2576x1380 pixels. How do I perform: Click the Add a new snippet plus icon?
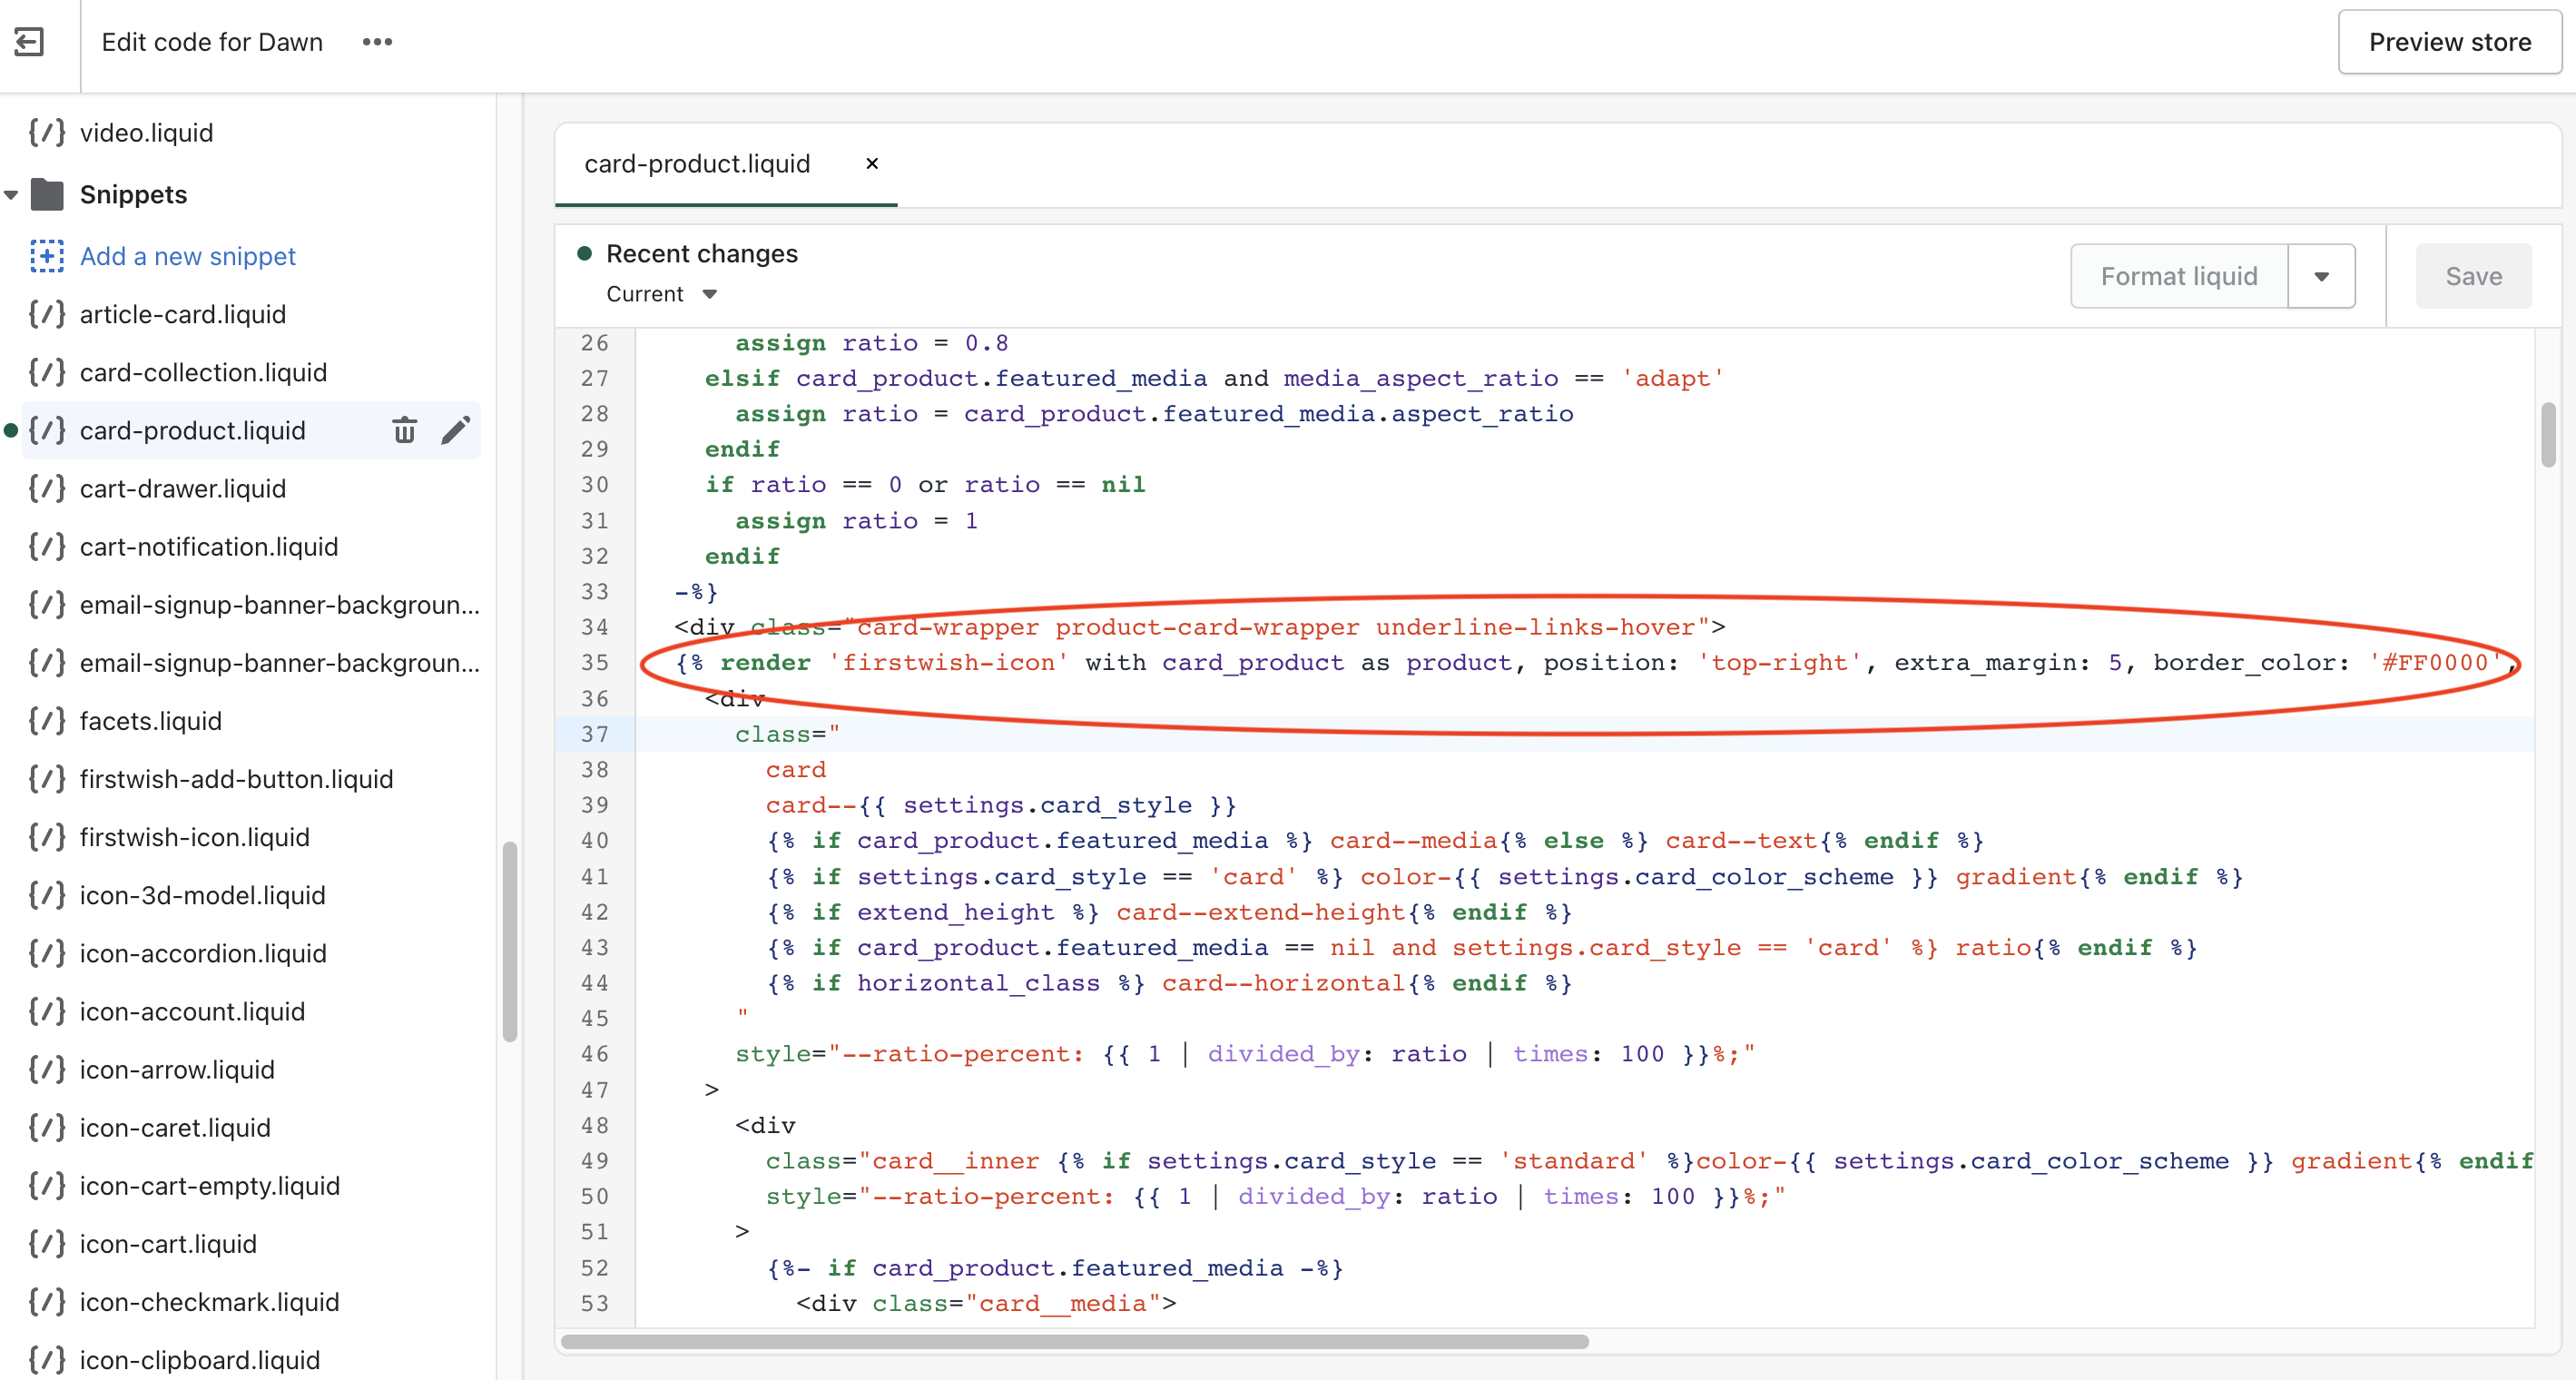(x=46, y=256)
